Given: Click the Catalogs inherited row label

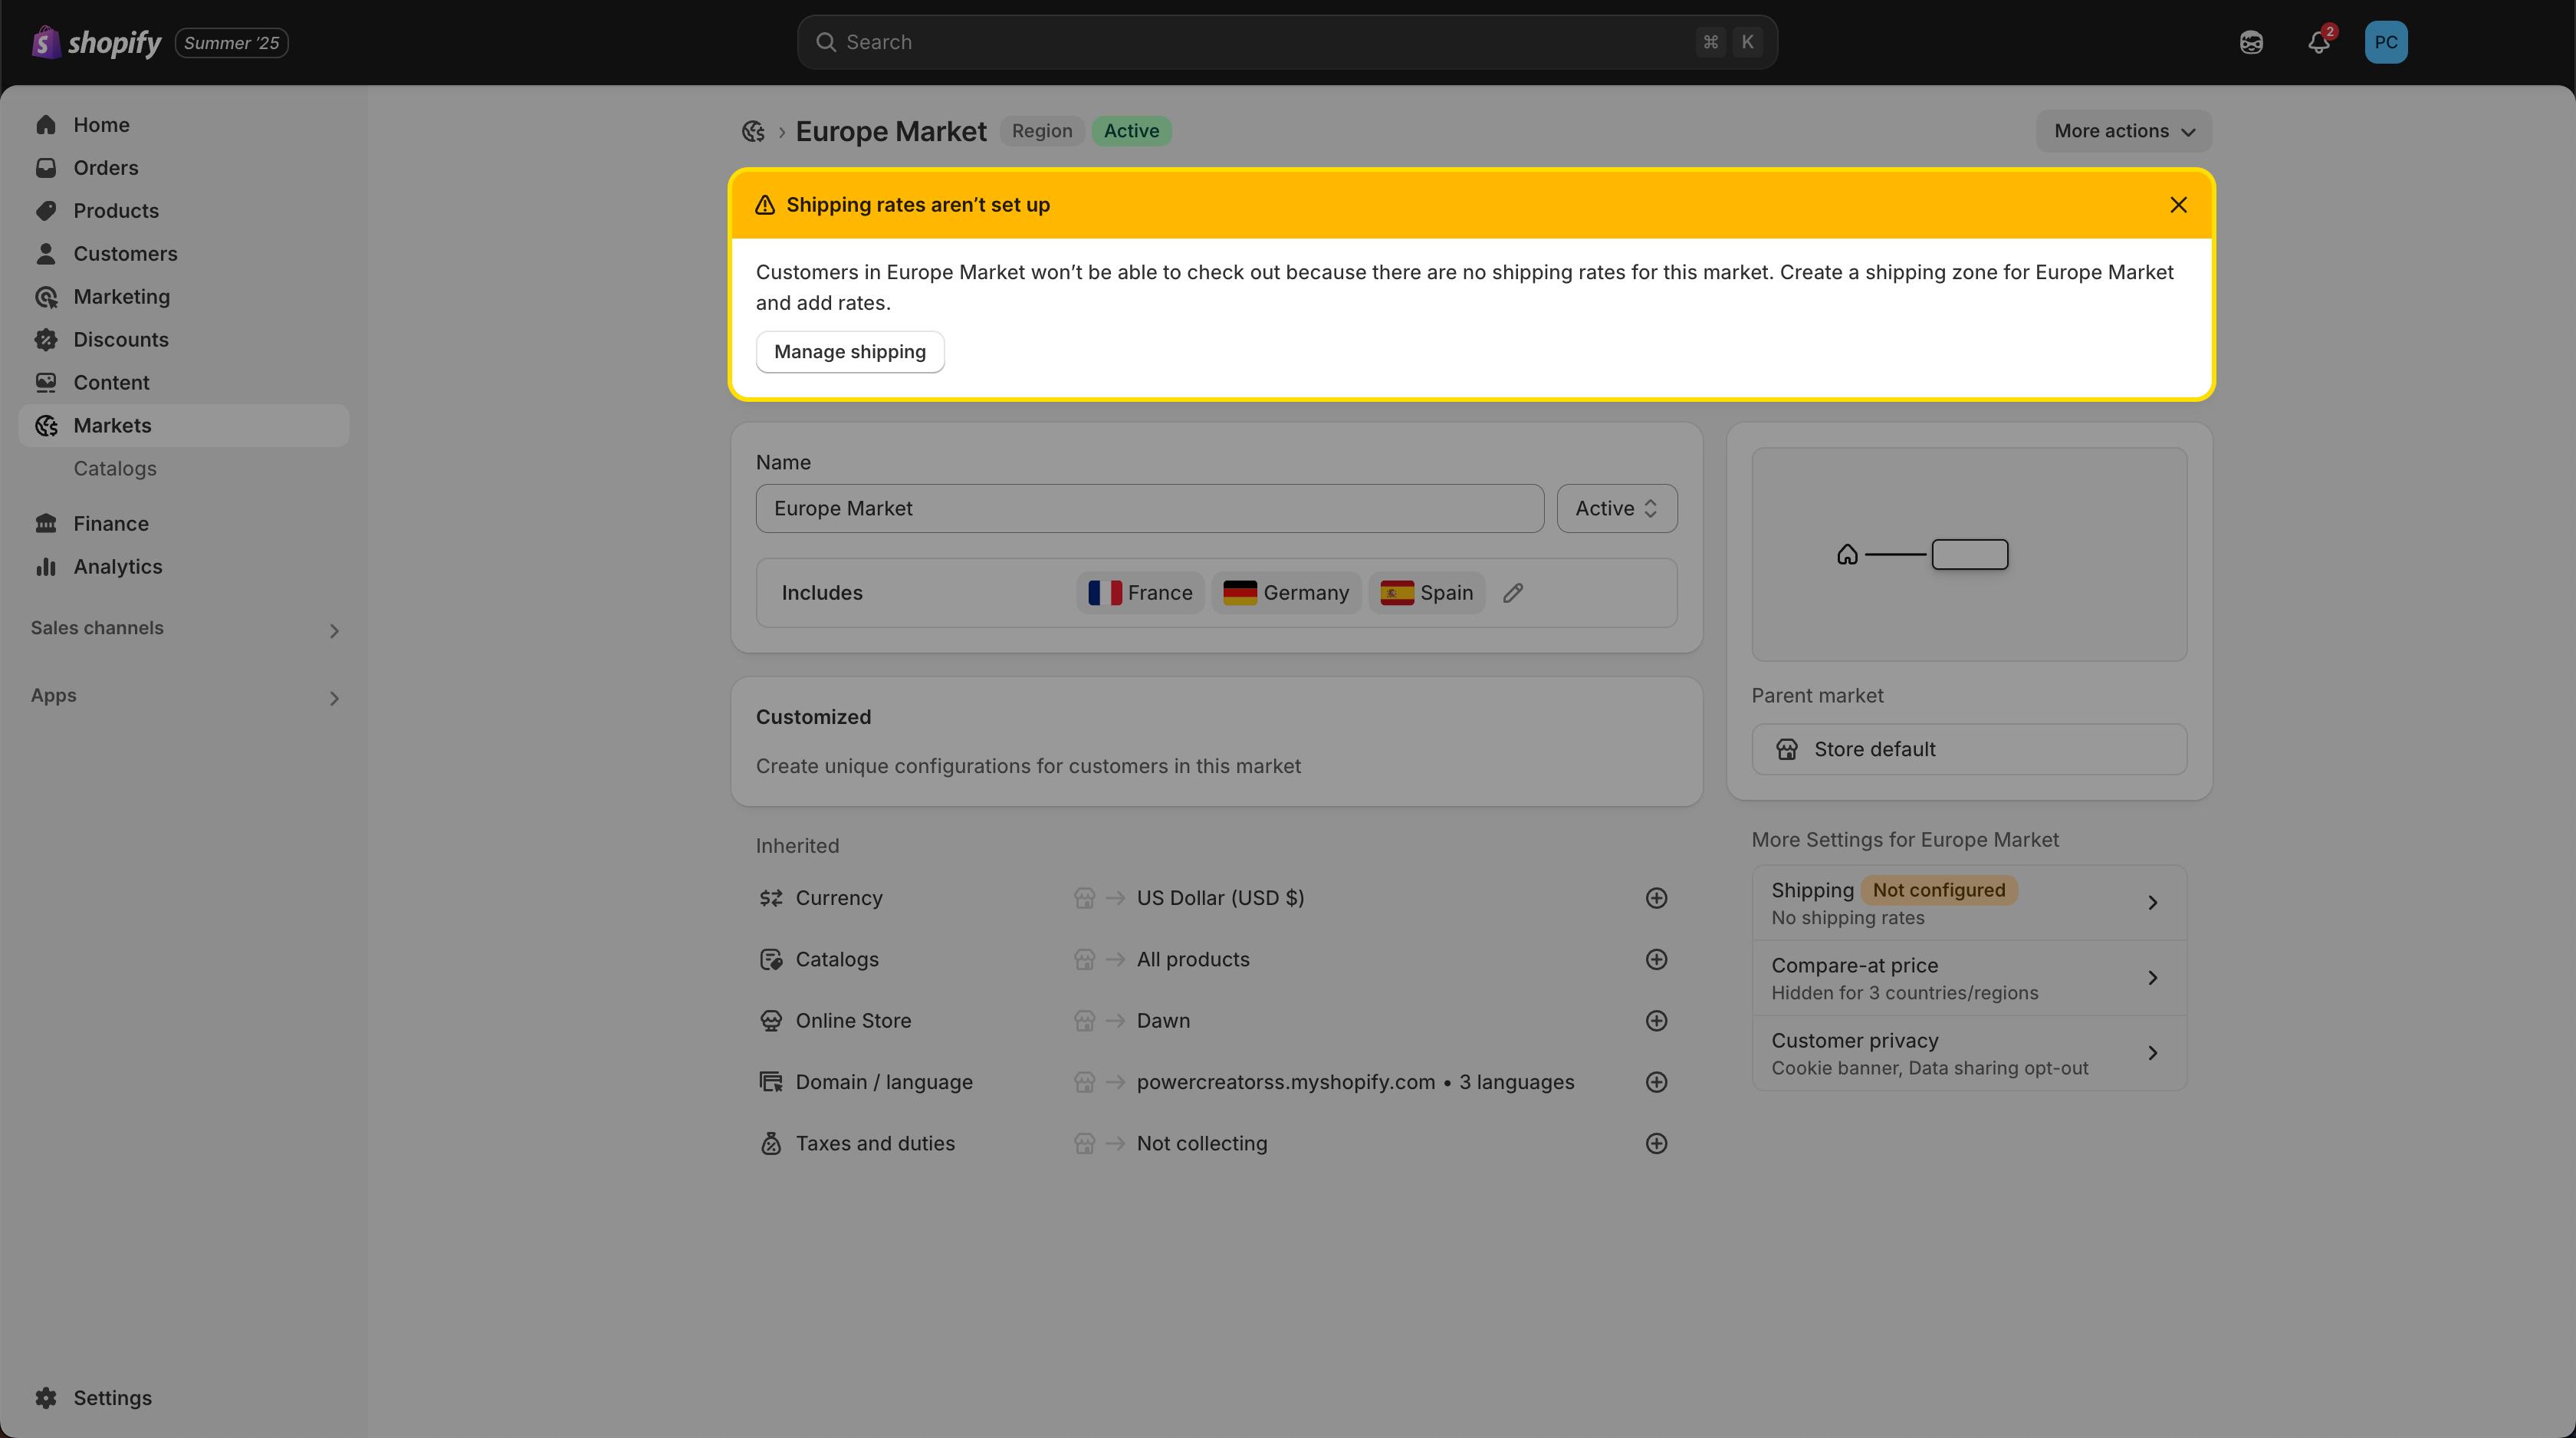Looking at the screenshot, I should coord(837,959).
